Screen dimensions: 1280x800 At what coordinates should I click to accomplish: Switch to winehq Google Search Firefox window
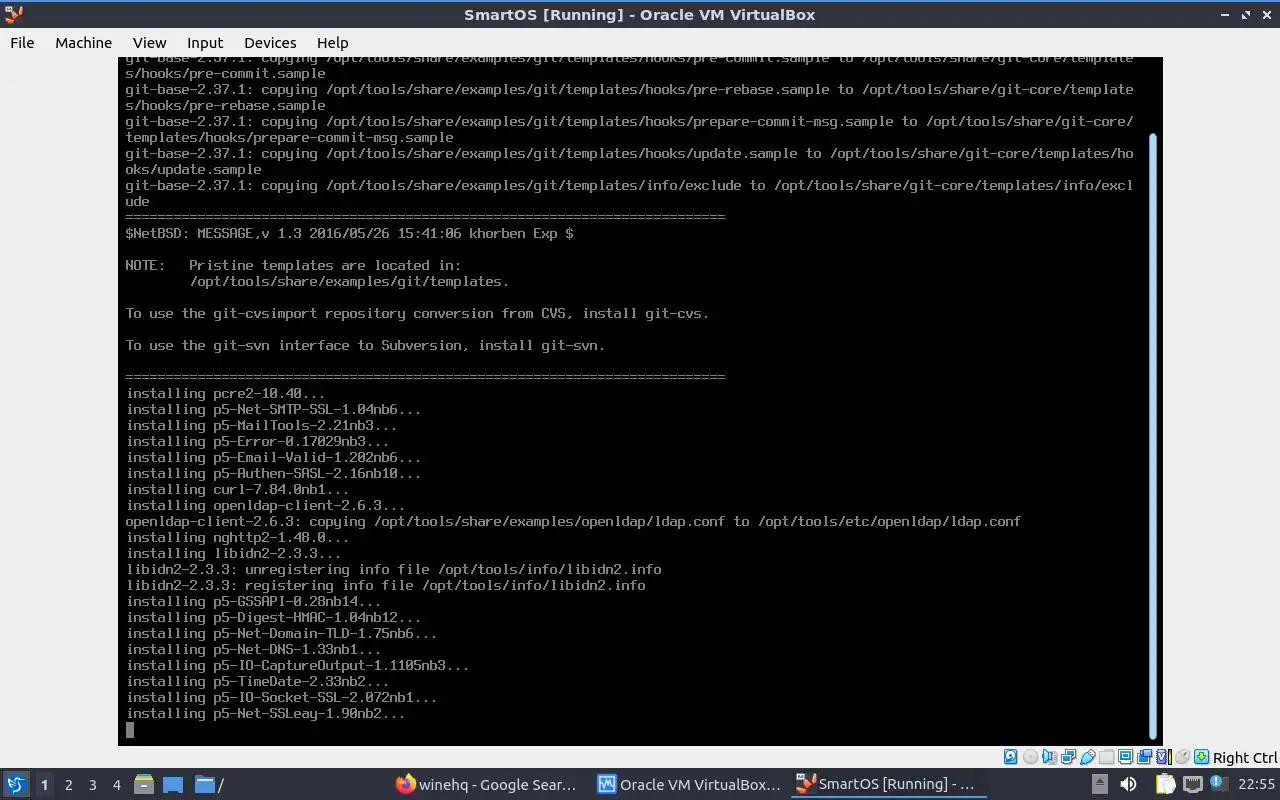[x=487, y=784]
